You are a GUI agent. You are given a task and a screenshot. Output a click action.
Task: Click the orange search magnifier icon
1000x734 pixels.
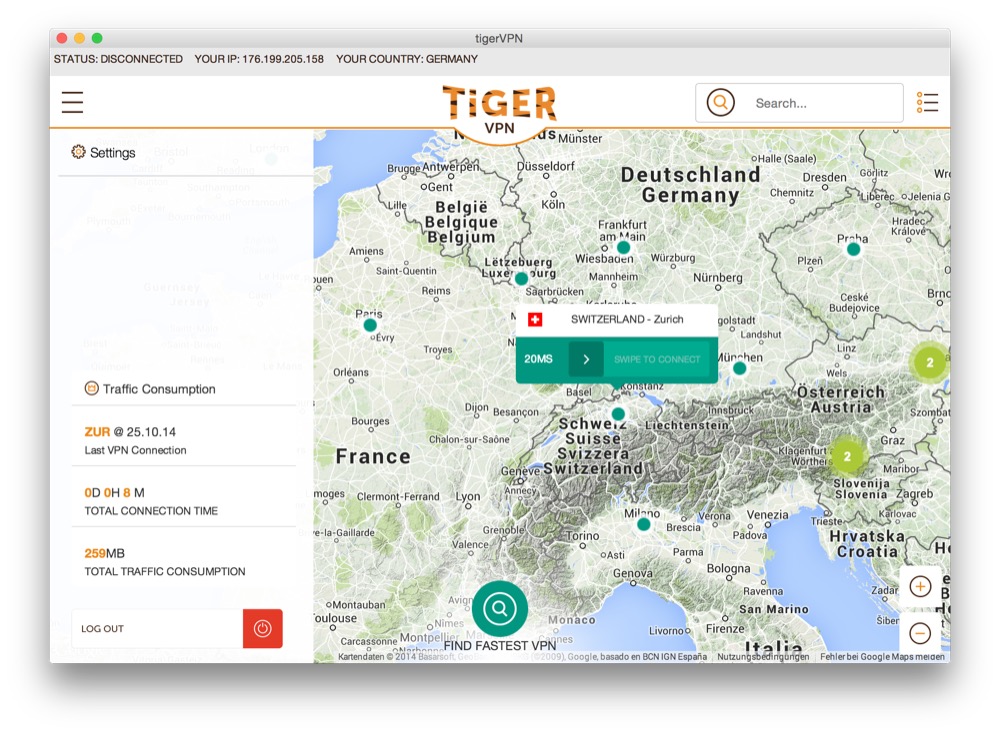coord(720,102)
